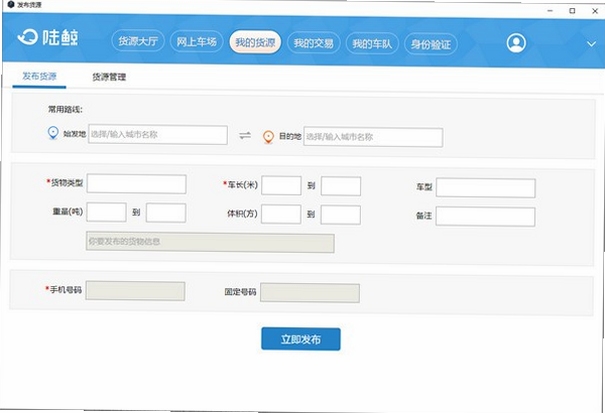605x413 pixels.
Task: Maximize the 发布货源 window
Action: click(572, 11)
